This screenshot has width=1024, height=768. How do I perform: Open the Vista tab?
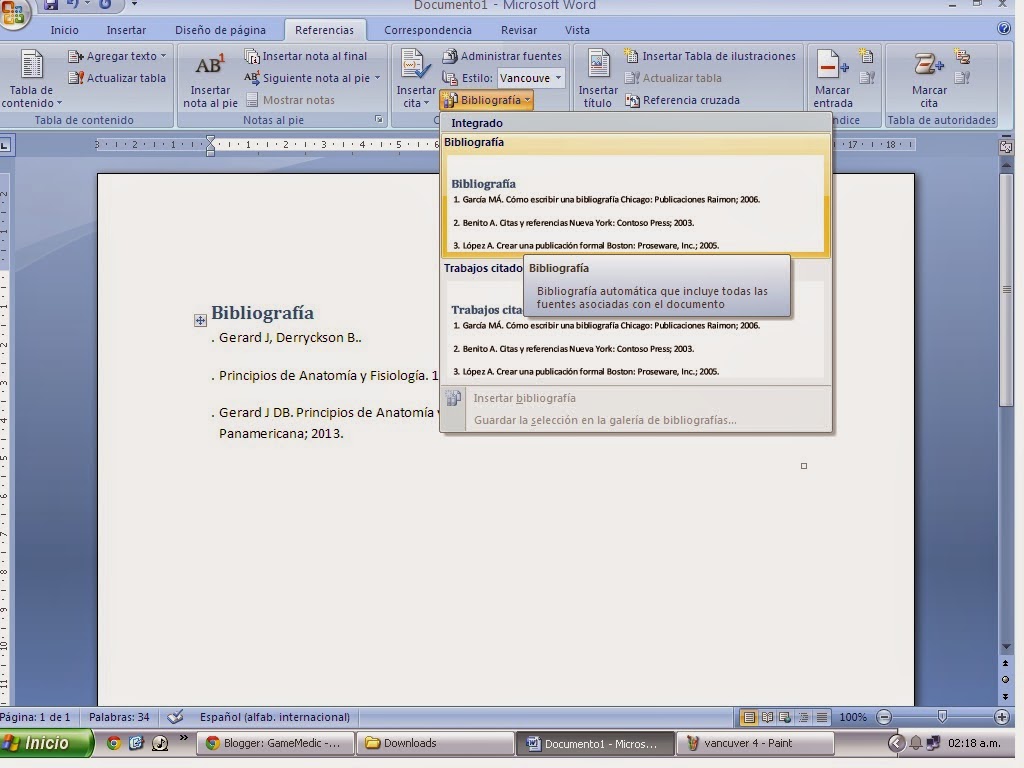click(x=577, y=30)
